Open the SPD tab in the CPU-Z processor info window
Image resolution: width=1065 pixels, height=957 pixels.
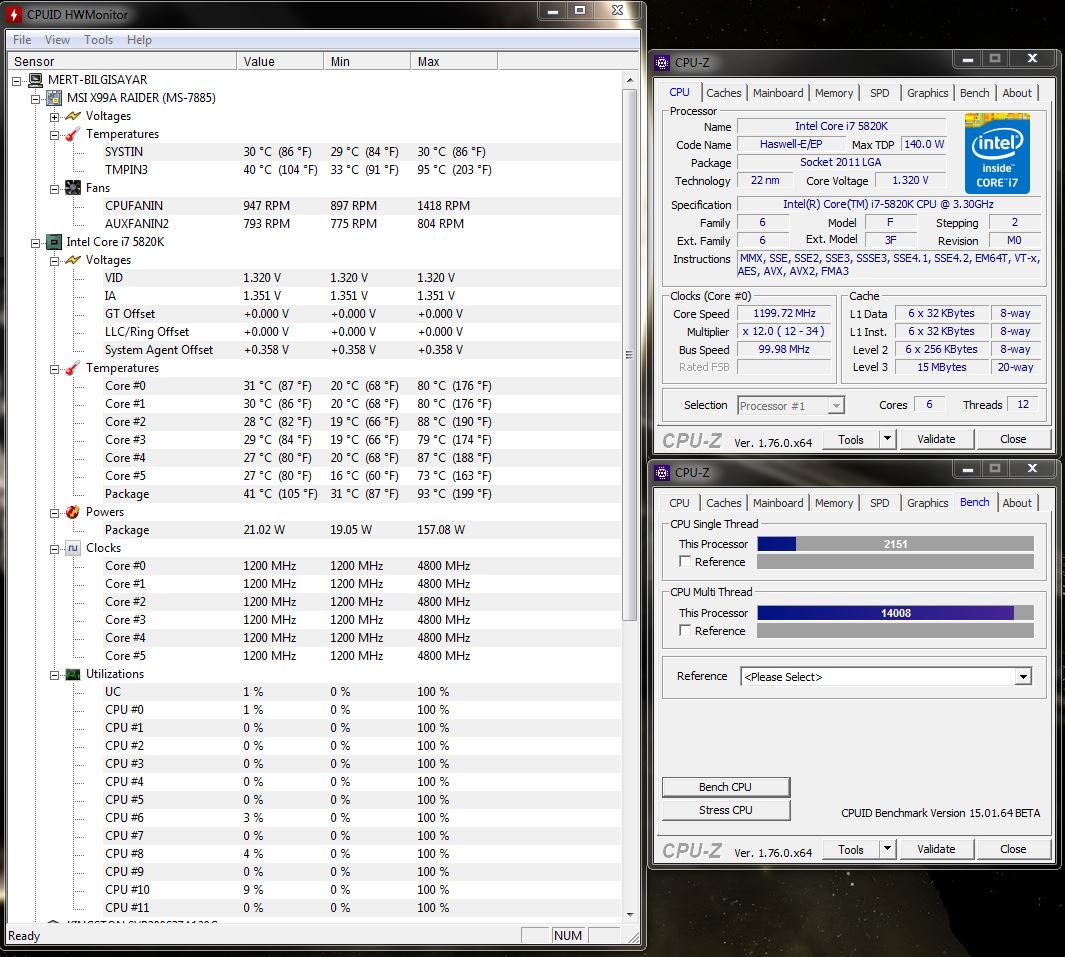click(x=880, y=93)
